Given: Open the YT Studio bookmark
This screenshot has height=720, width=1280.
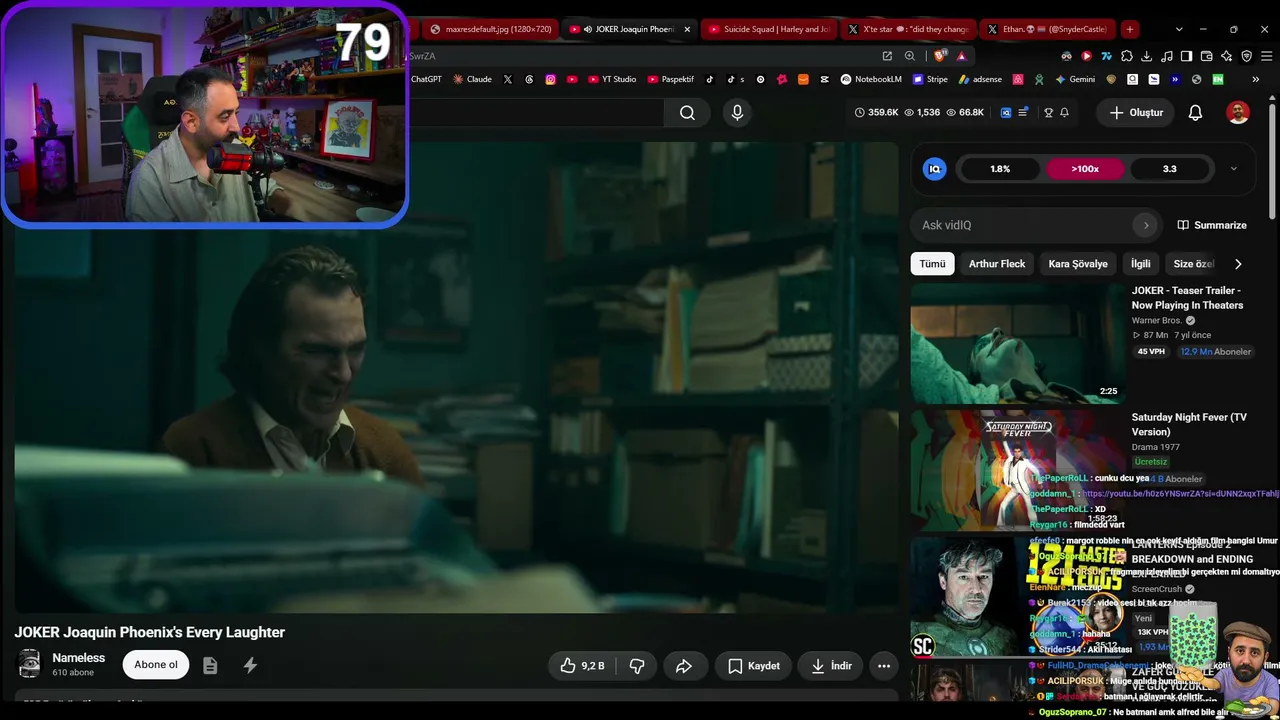Looking at the screenshot, I should 612,79.
